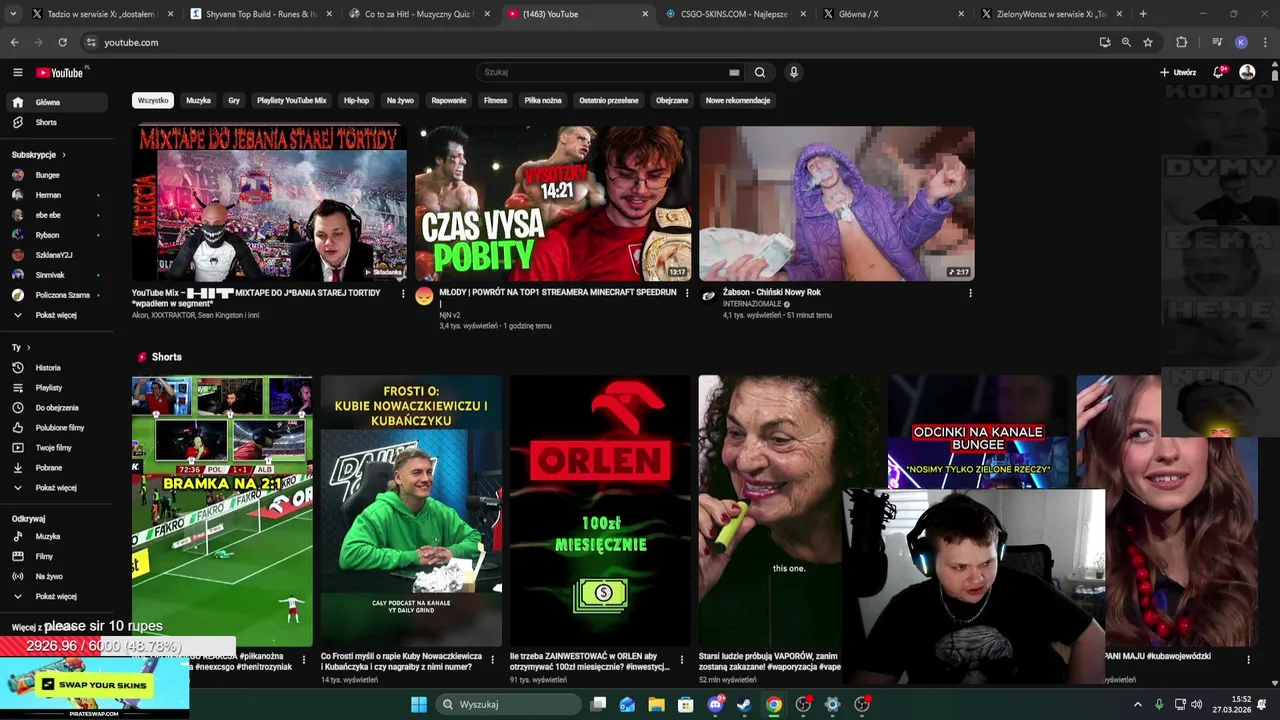Select the Piłka nożna filter chip
The image size is (1280, 720).
[x=543, y=100]
